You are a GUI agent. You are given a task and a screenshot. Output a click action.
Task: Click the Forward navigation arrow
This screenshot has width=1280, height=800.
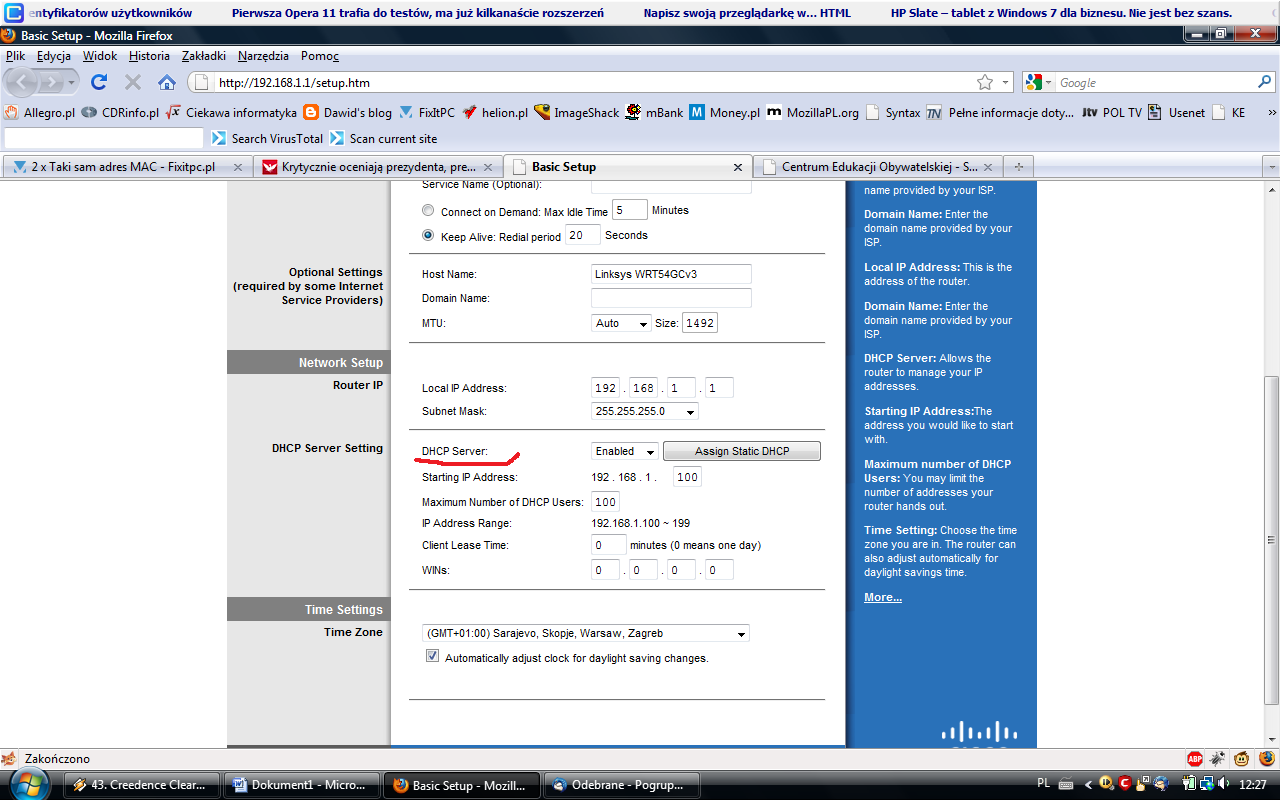54,82
